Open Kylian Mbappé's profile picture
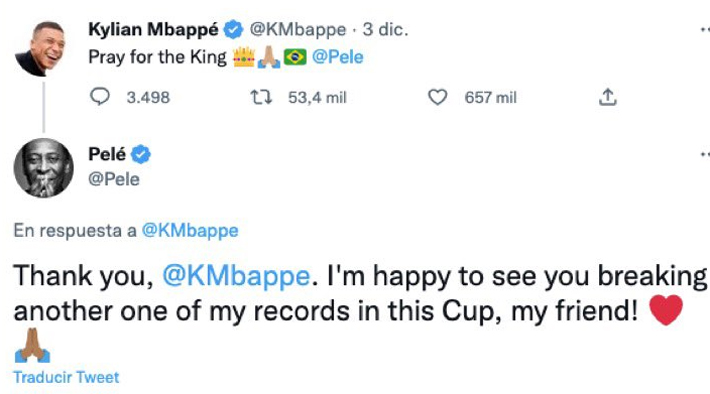710x394 pixels. (x=41, y=49)
